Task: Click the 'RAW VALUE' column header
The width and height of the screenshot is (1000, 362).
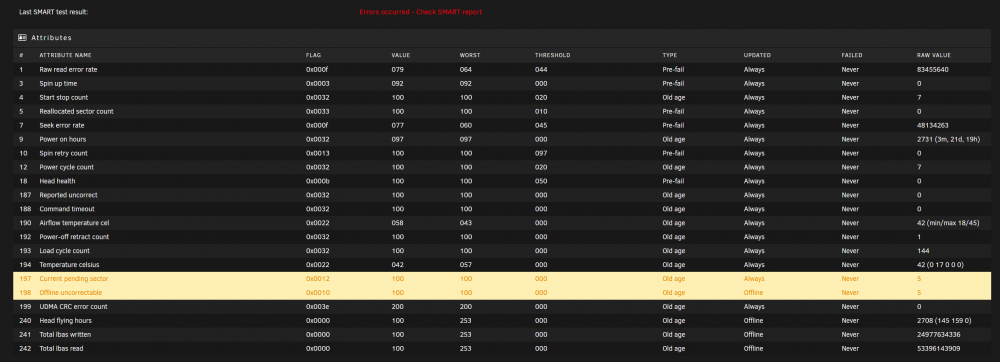Action: tap(934, 55)
